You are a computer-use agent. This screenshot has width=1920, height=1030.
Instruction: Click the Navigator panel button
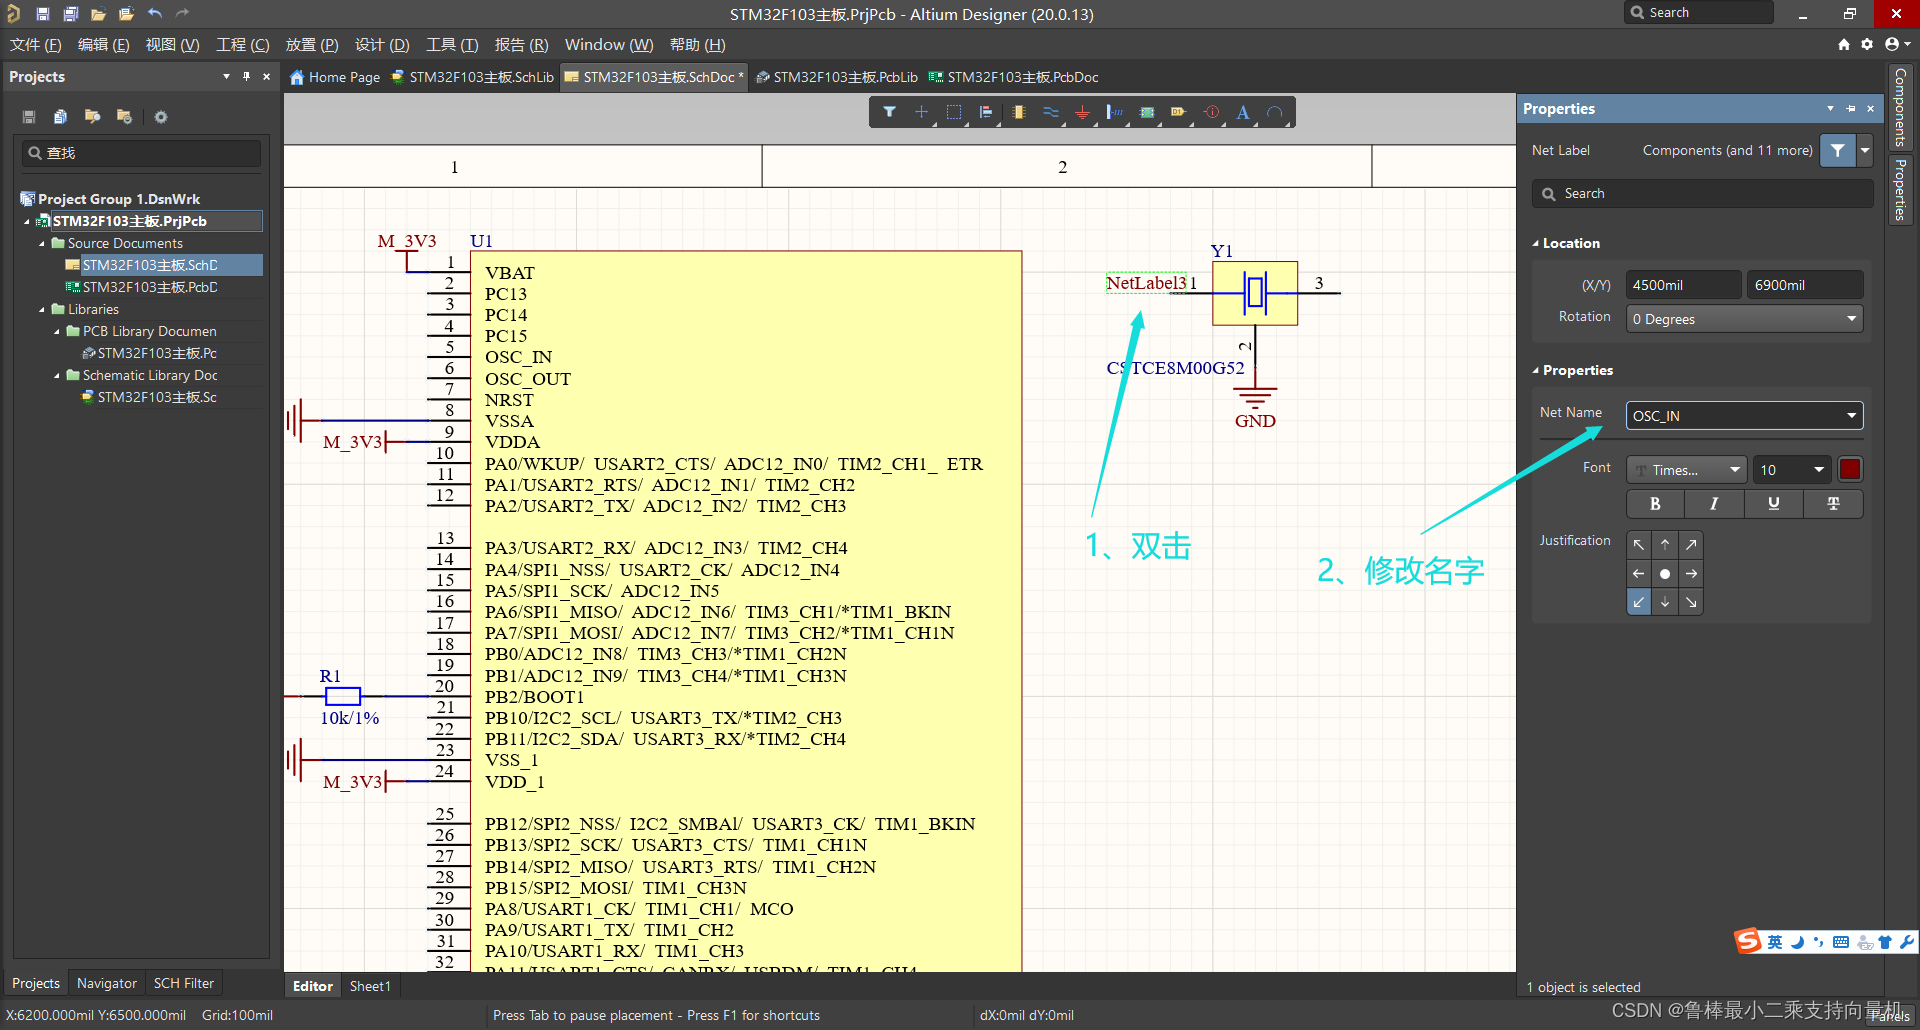(106, 983)
